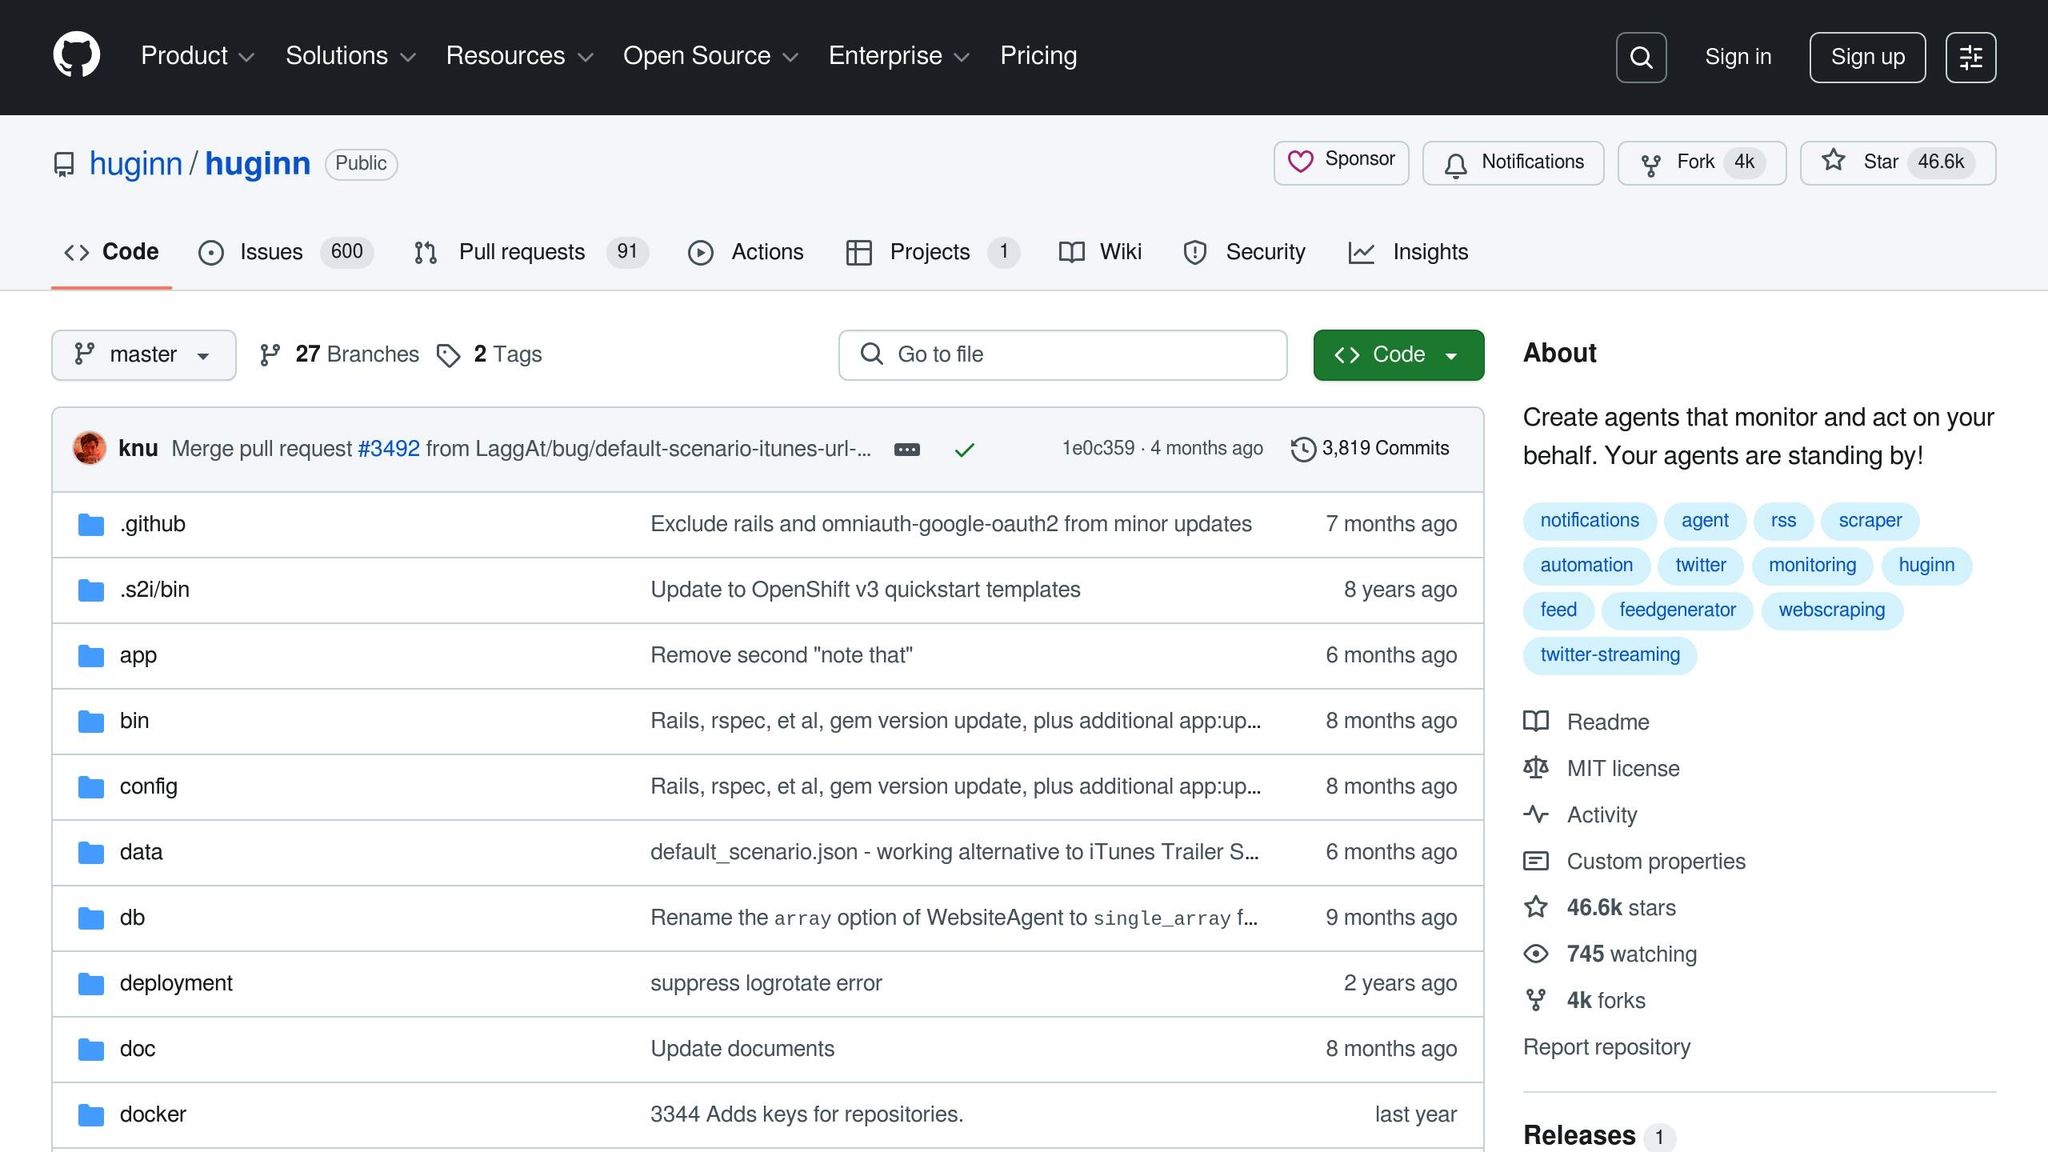
Task: Click Sign in
Action: (x=1738, y=57)
